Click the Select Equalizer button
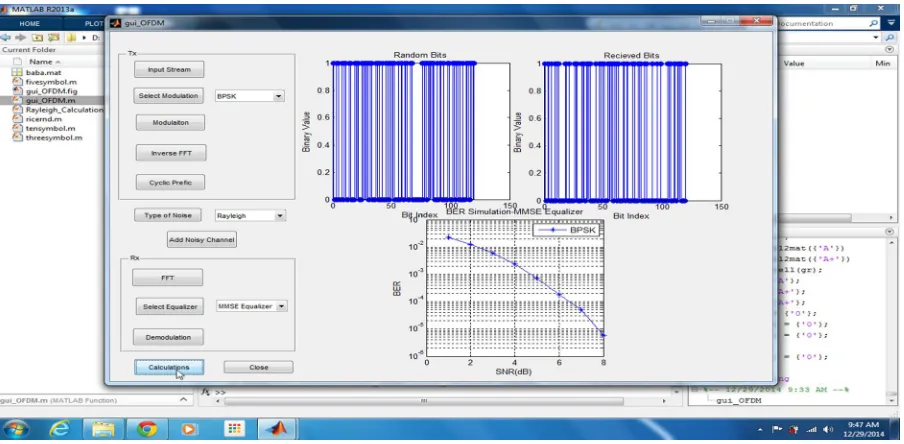This screenshot has width=904, height=444. 170,306
